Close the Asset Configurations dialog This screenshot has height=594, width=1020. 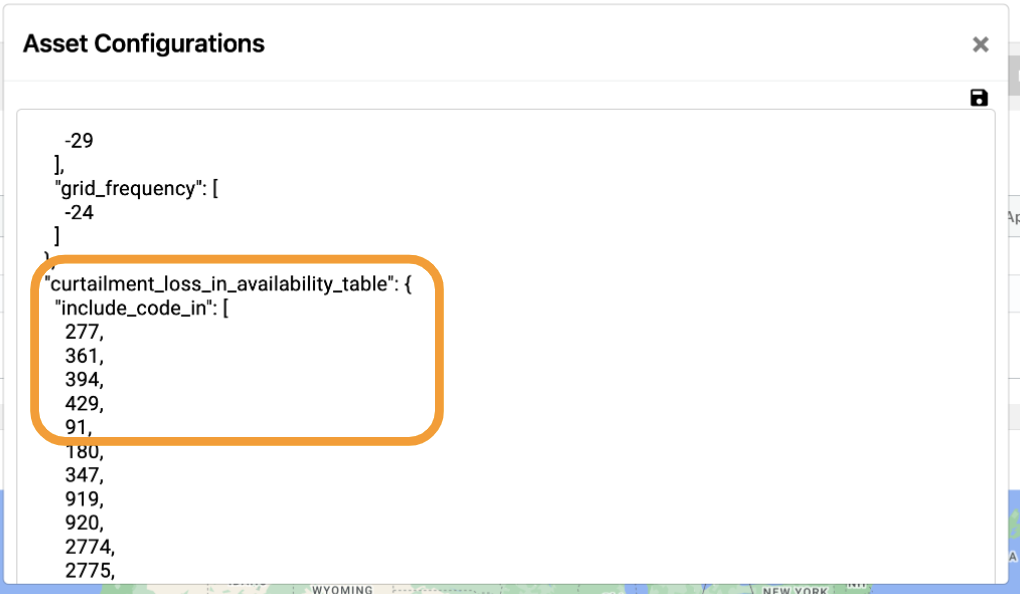[x=980, y=44]
